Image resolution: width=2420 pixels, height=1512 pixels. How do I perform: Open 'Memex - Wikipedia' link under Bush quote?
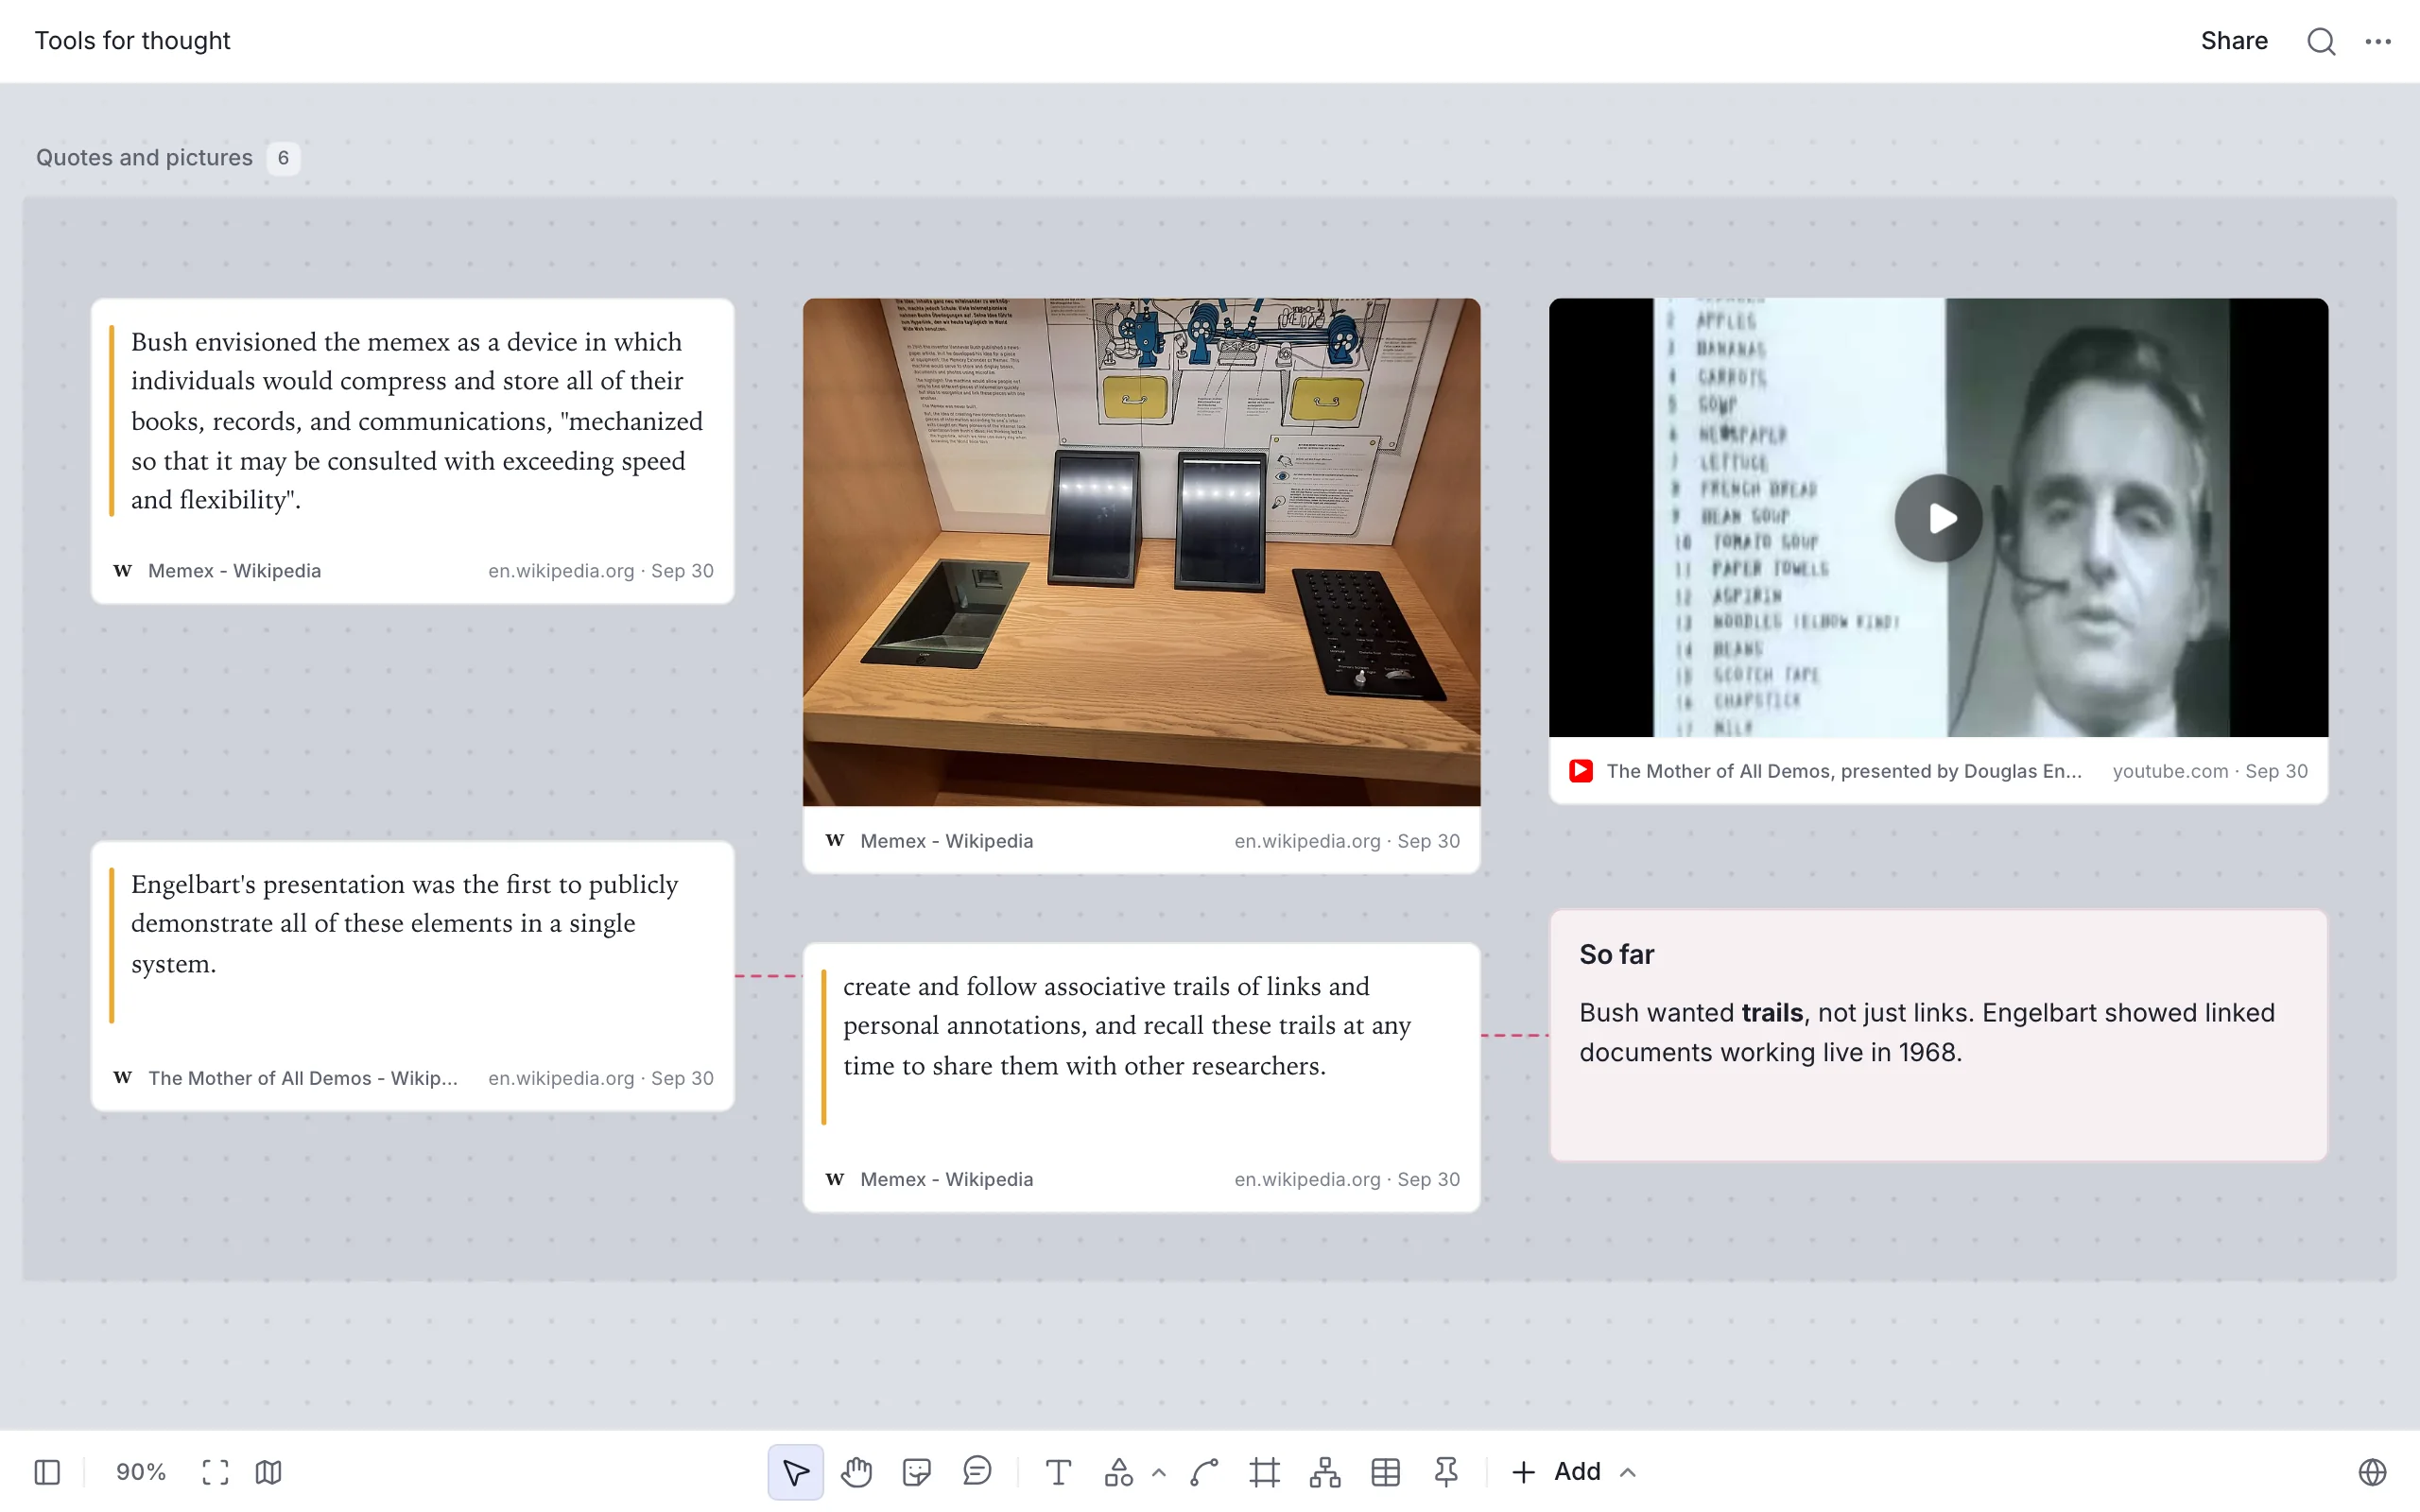(x=234, y=571)
